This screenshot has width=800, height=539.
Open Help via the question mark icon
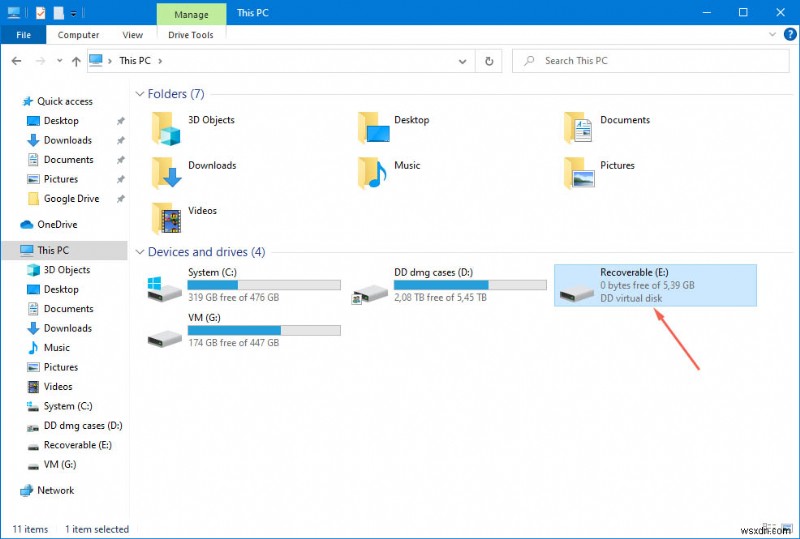(x=790, y=35)
